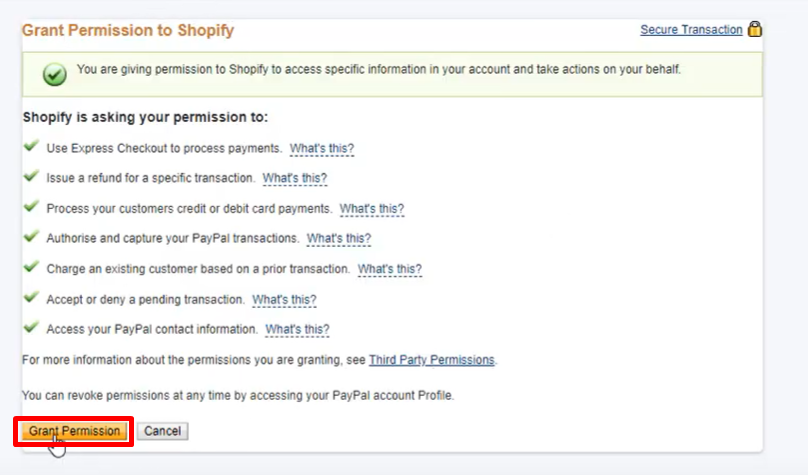Viewport: 808px width, 475px height.
Task: Follow the Third Party Permissions link
Action: [432, 359]
